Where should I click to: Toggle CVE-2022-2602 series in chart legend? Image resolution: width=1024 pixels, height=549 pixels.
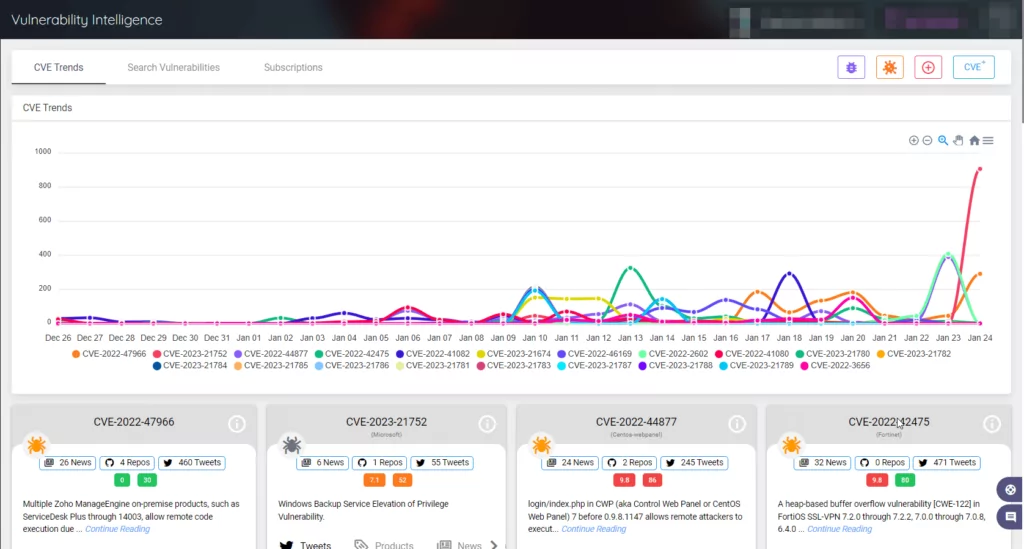click(x=673, y=354)
